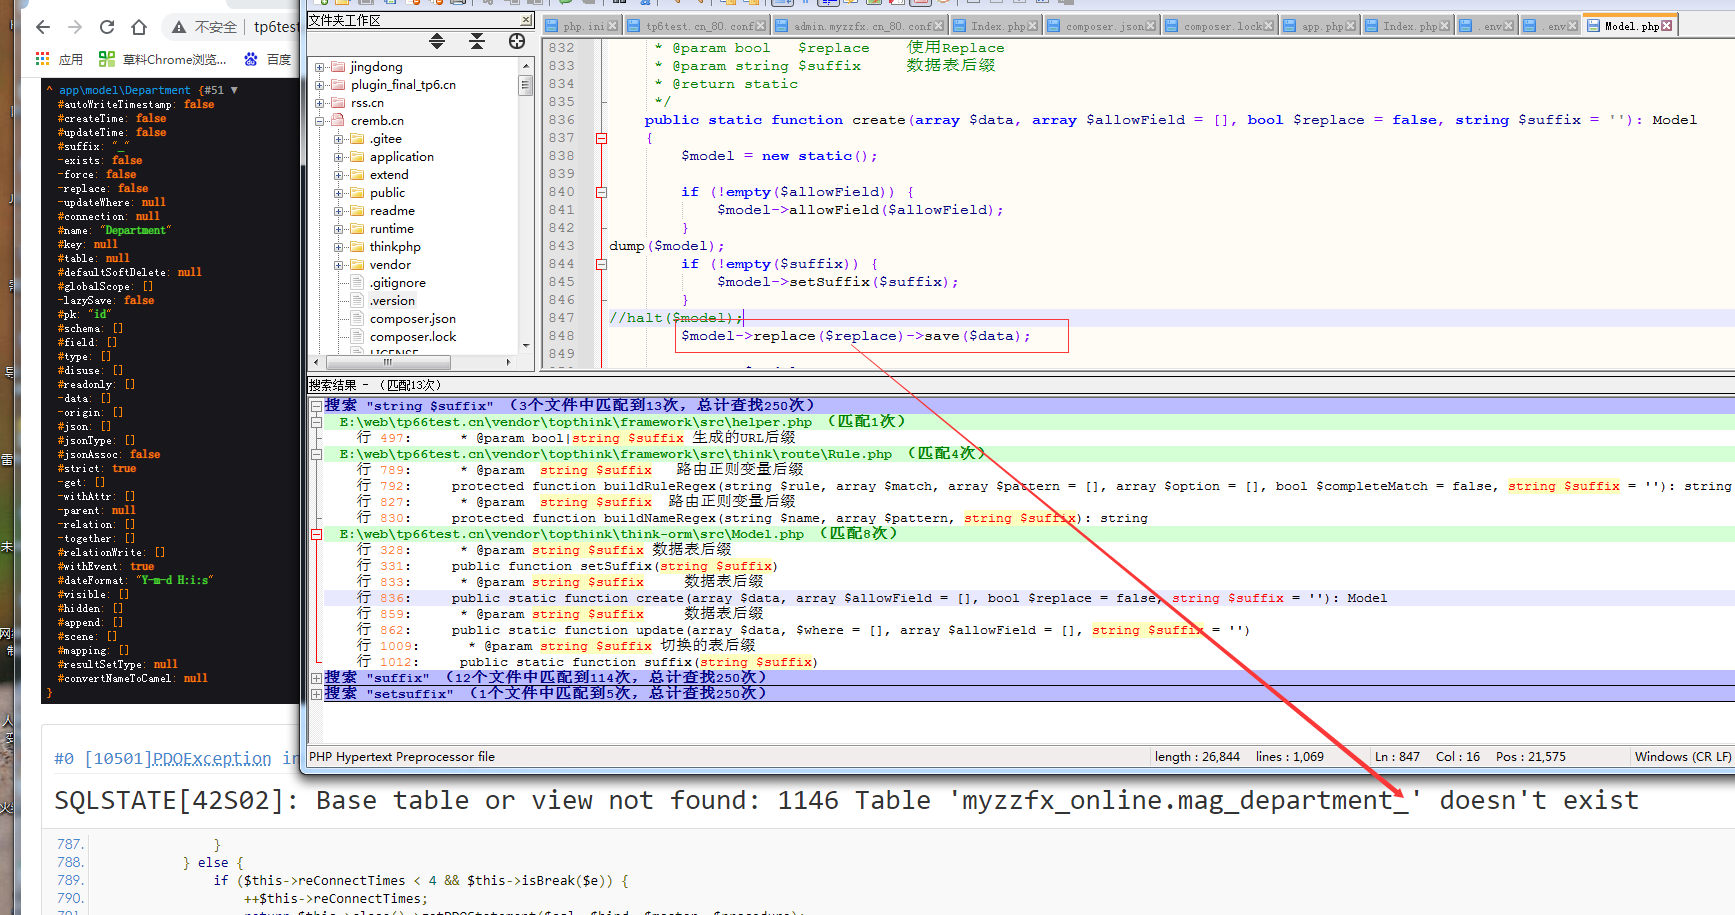Click the Chrome back arrow
1735x915 pixels.
pos(42,27)
